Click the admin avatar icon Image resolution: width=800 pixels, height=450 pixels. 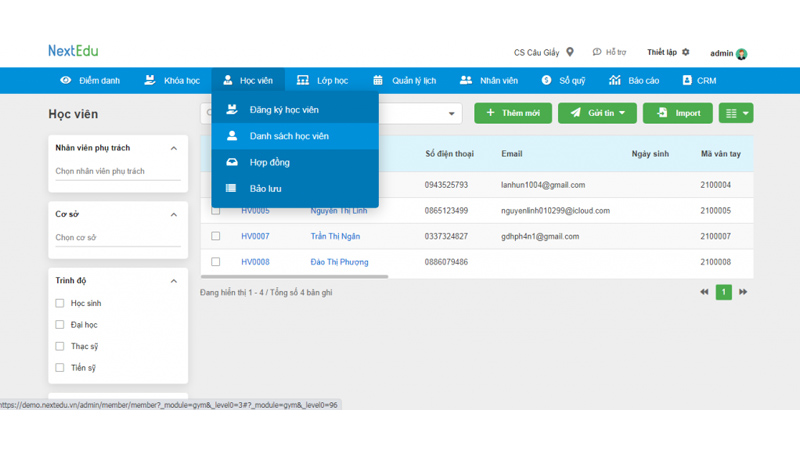click(x=742, y=53)
